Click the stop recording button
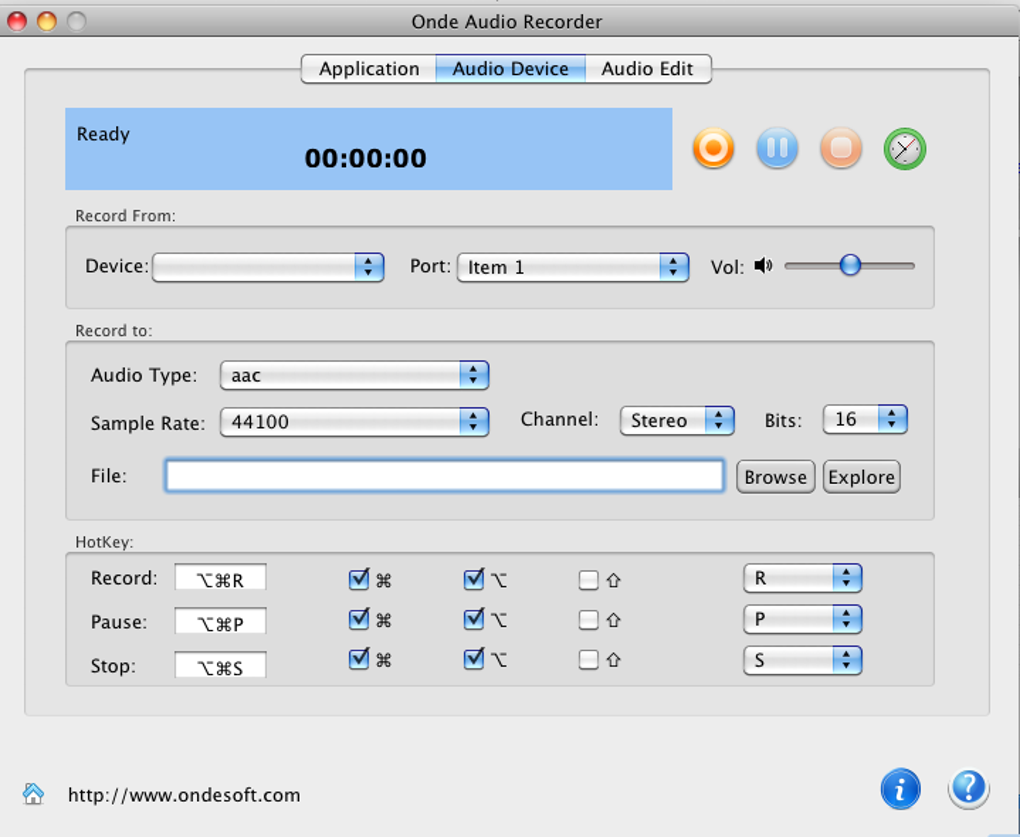Screen dimensions: 1020x837 tap(840, 149)
